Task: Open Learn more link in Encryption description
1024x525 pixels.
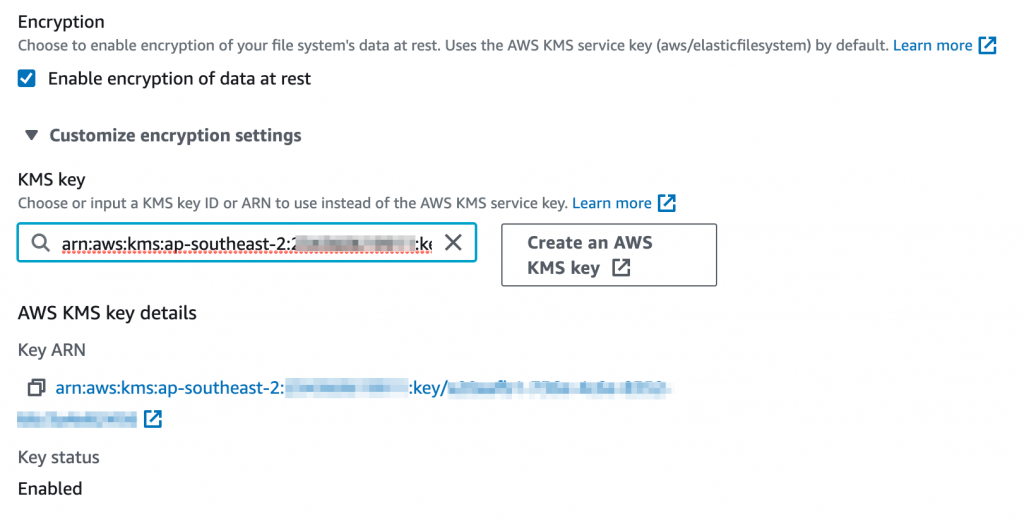Action: [x=933, y=46]
